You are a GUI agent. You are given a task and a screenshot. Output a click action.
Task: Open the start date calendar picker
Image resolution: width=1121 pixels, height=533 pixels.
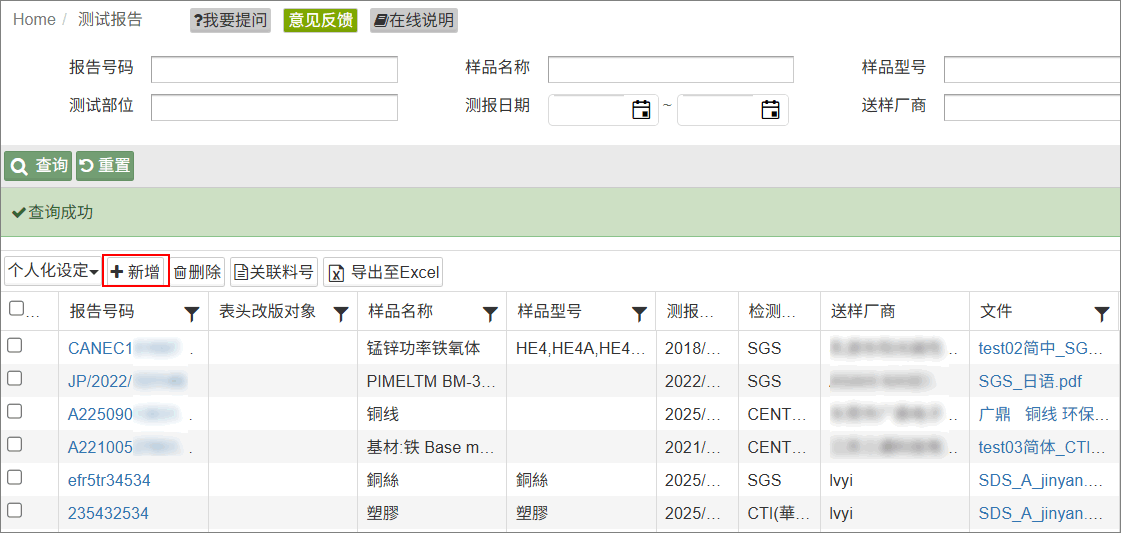click(x=641, y=110)
